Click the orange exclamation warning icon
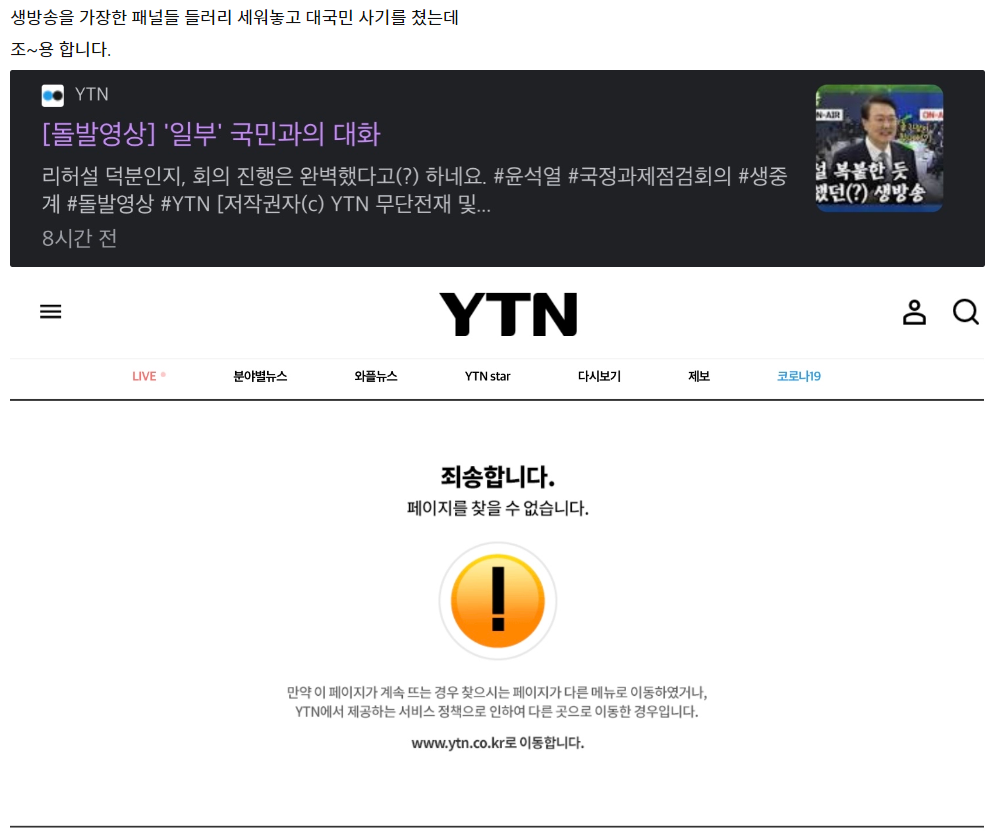Image resolution: width=994 pixels, height=839 pixels. [x=498, y=600]
